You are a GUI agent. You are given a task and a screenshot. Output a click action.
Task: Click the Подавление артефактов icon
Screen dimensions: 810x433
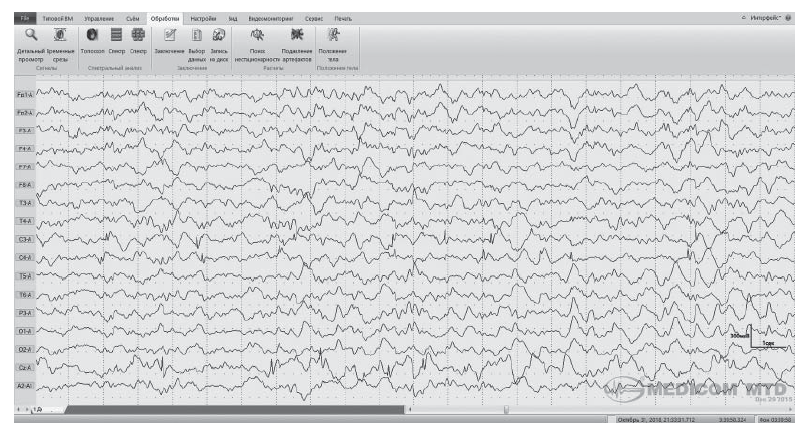[297, 35]
